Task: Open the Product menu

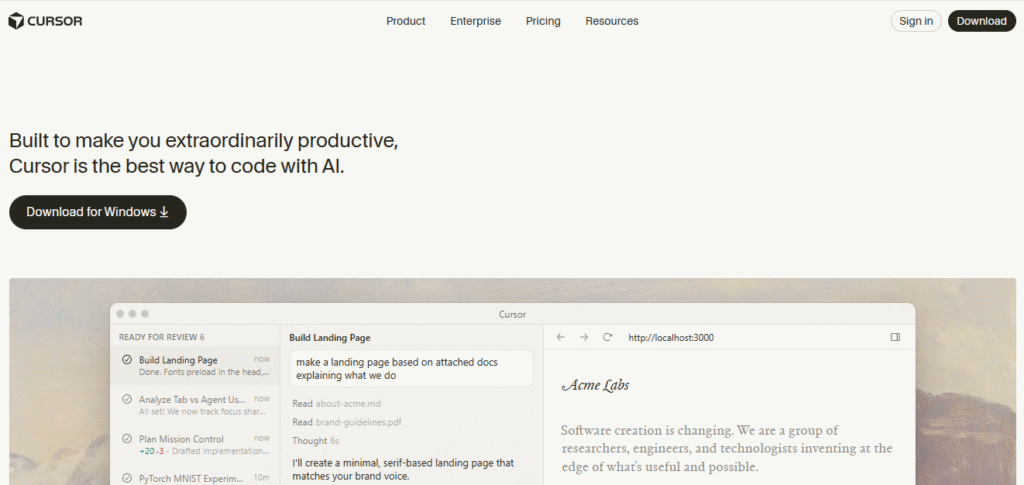Action: click(x=406, y=21)
